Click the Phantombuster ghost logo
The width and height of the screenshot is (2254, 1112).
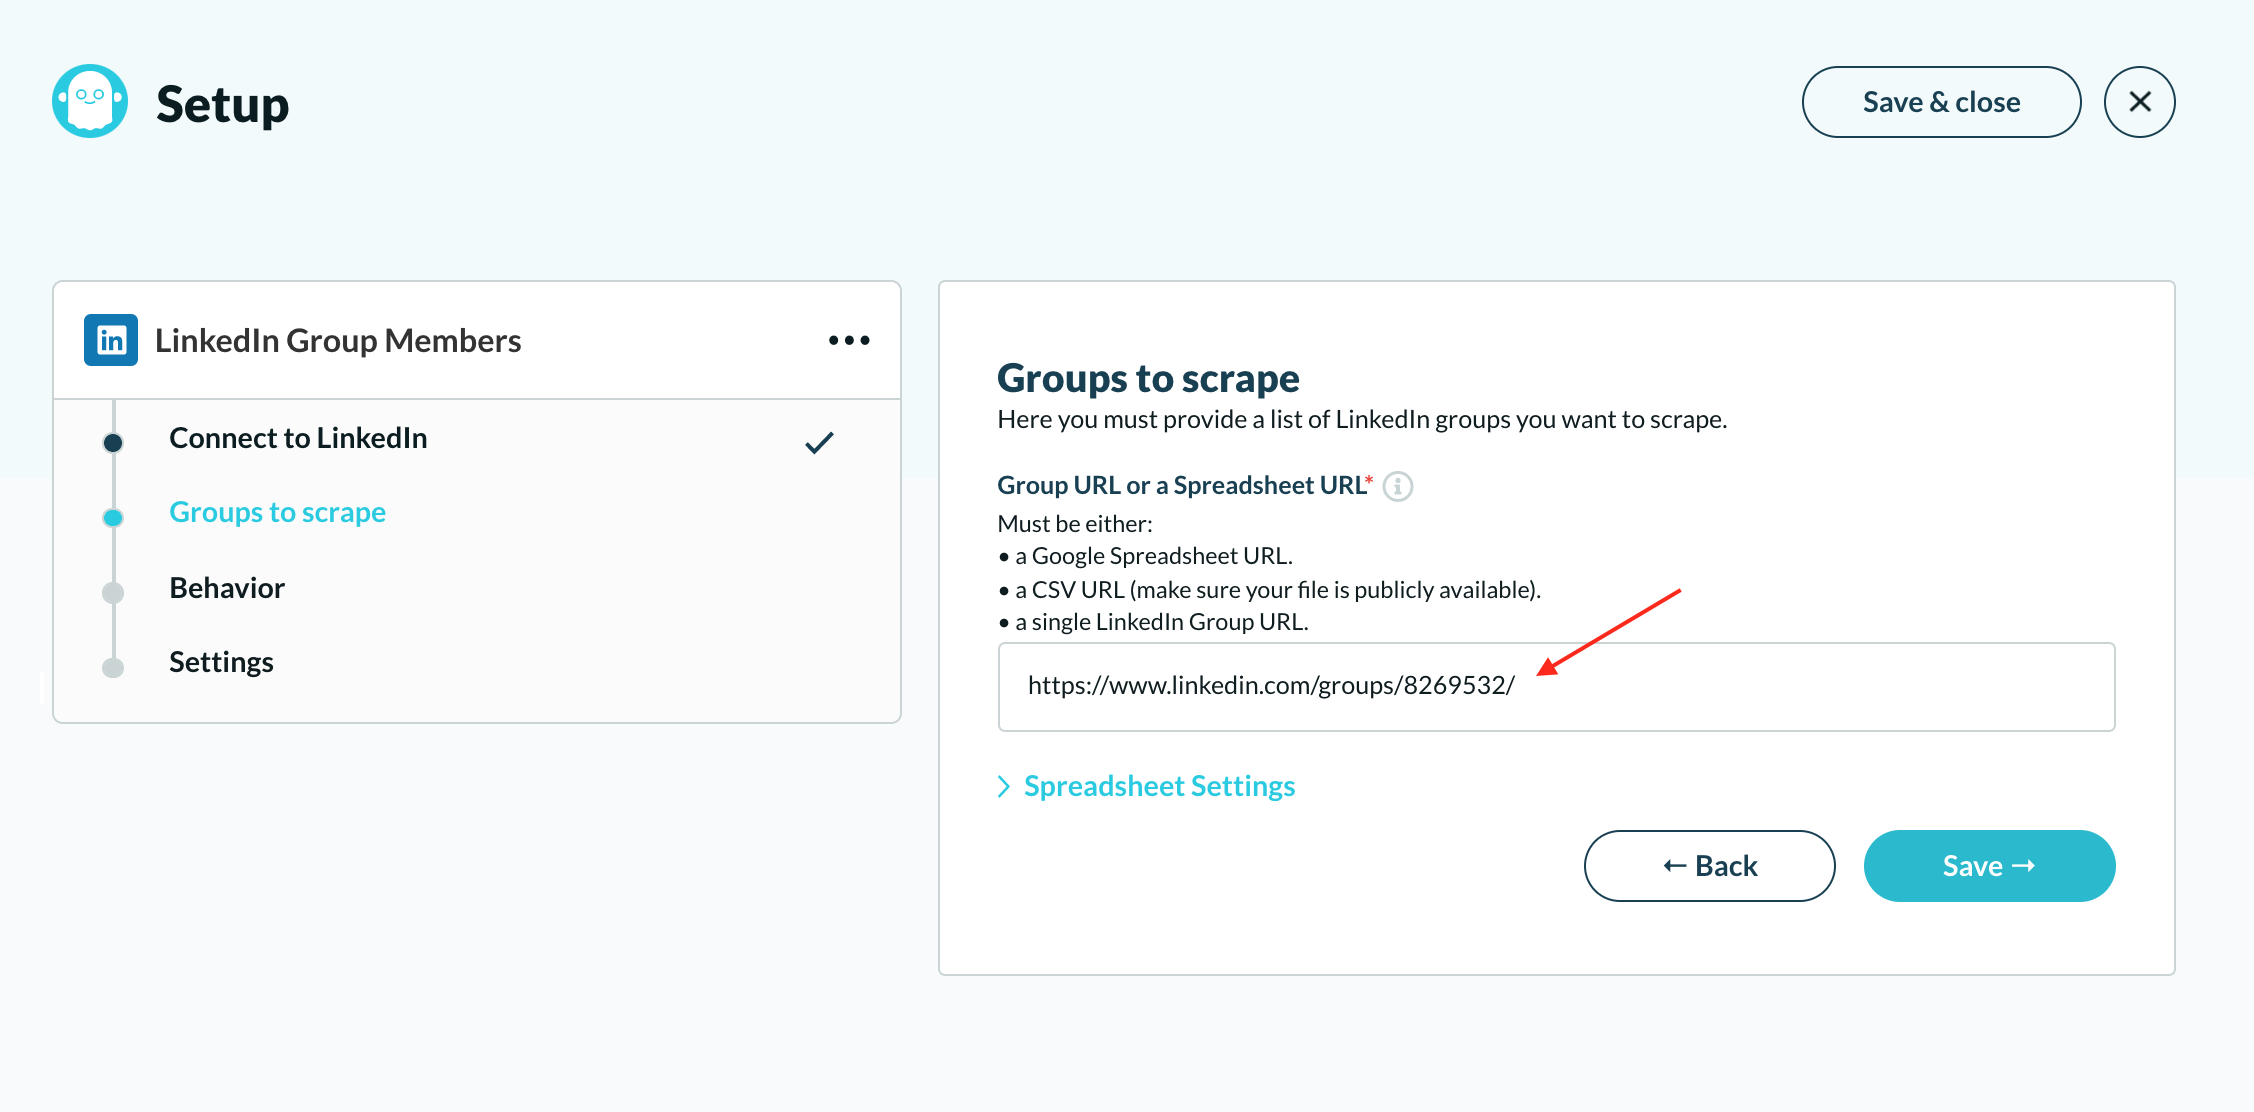click(90, 102)
